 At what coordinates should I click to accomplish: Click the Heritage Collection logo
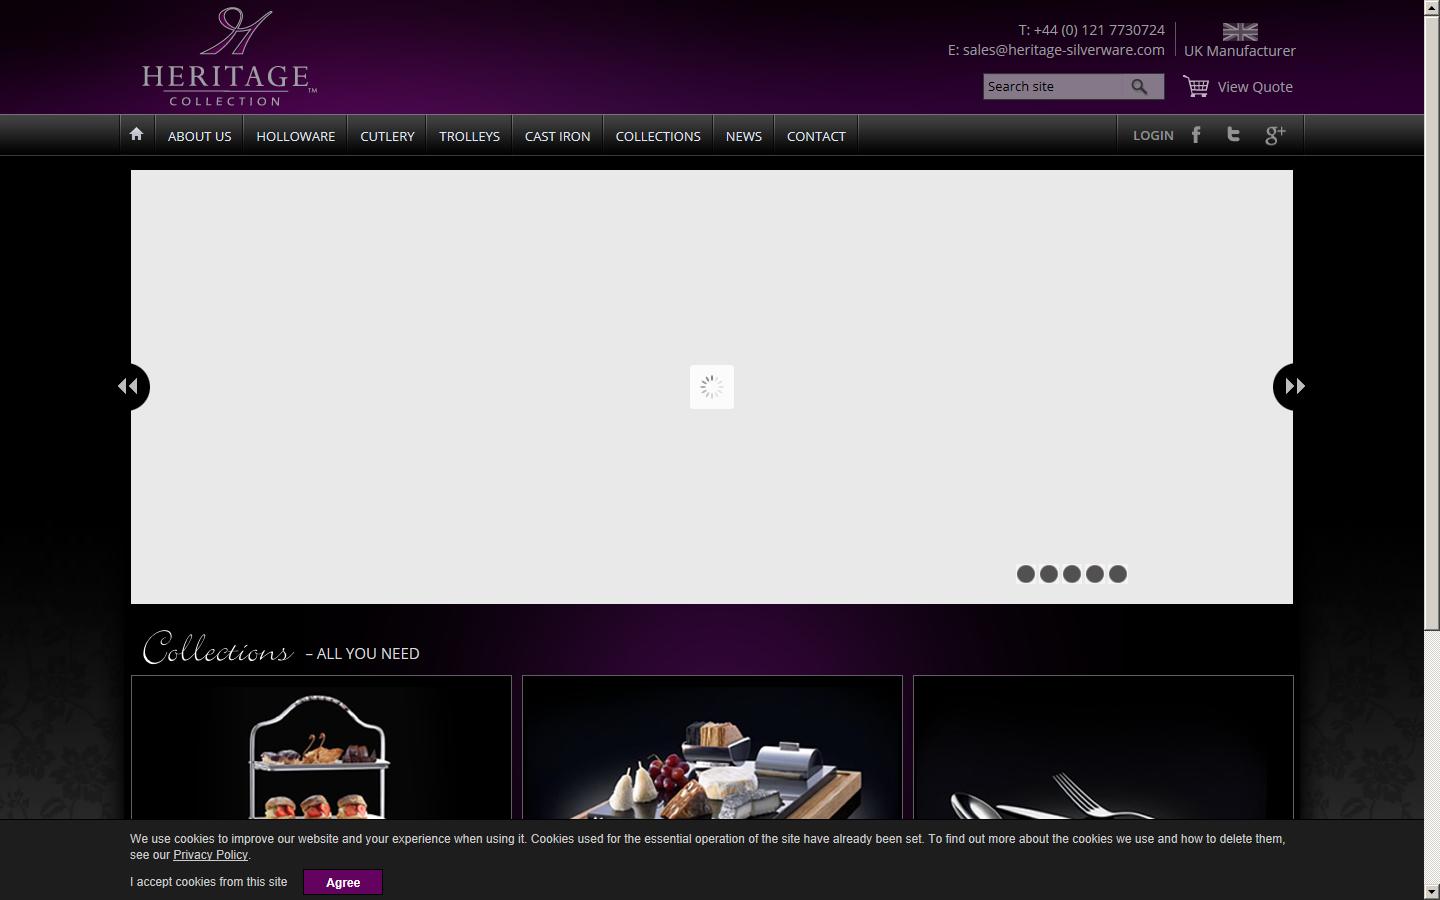[229, 57]
